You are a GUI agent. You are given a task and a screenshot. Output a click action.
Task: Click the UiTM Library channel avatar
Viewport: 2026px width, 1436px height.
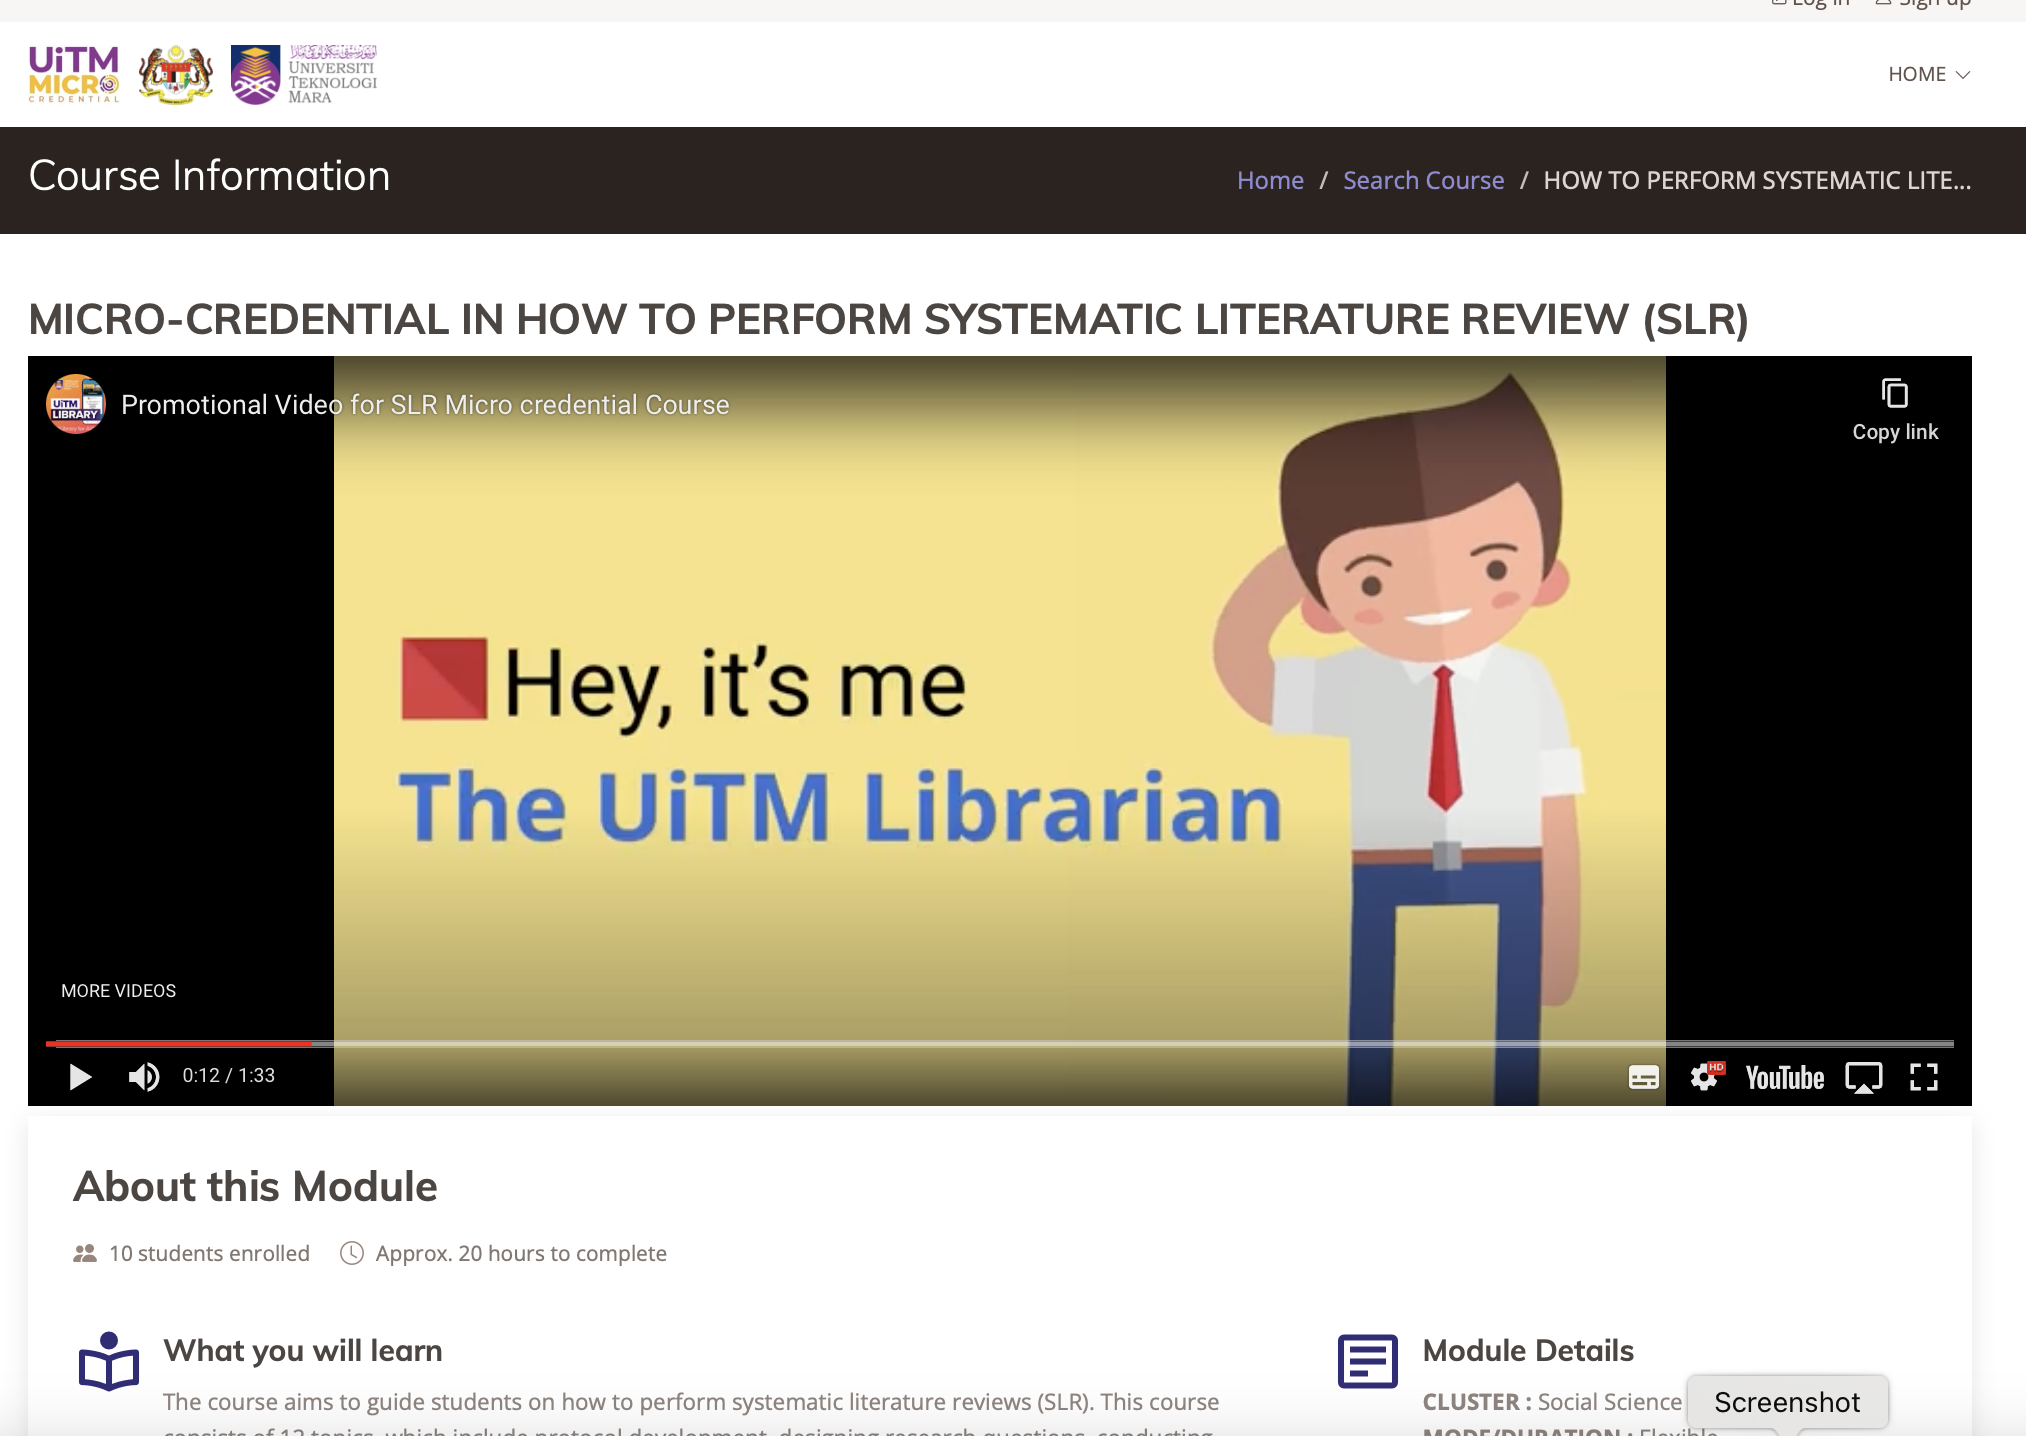[x=76, y=405]
